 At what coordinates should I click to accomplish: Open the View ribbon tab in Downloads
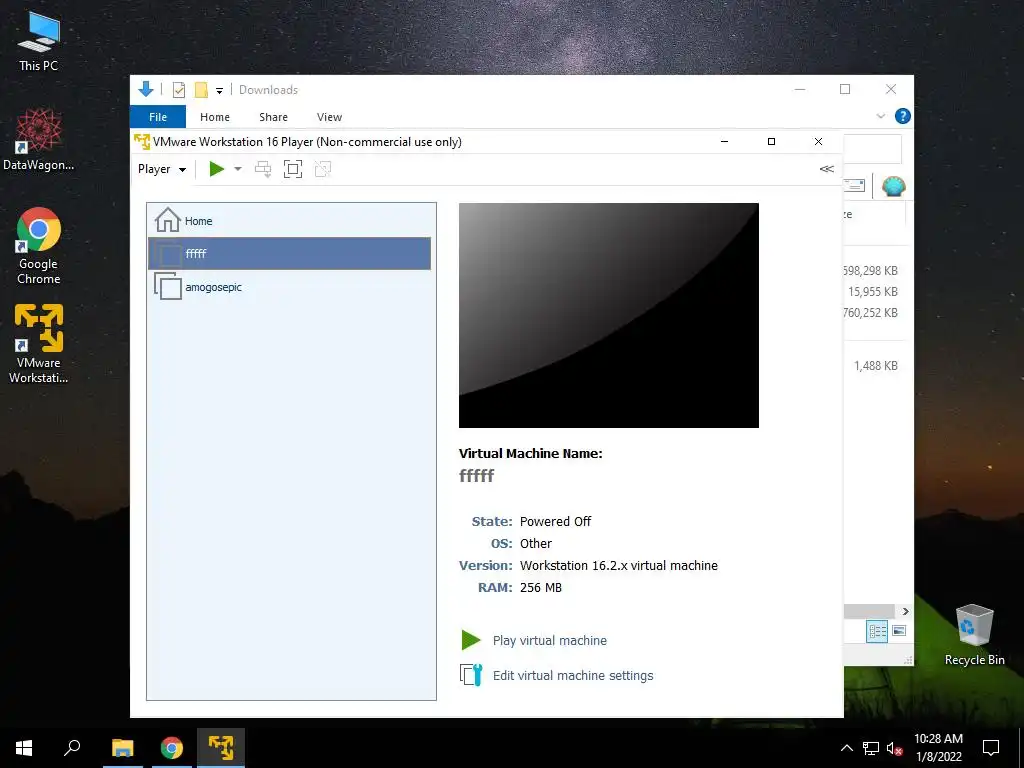(x=329, y=117)
